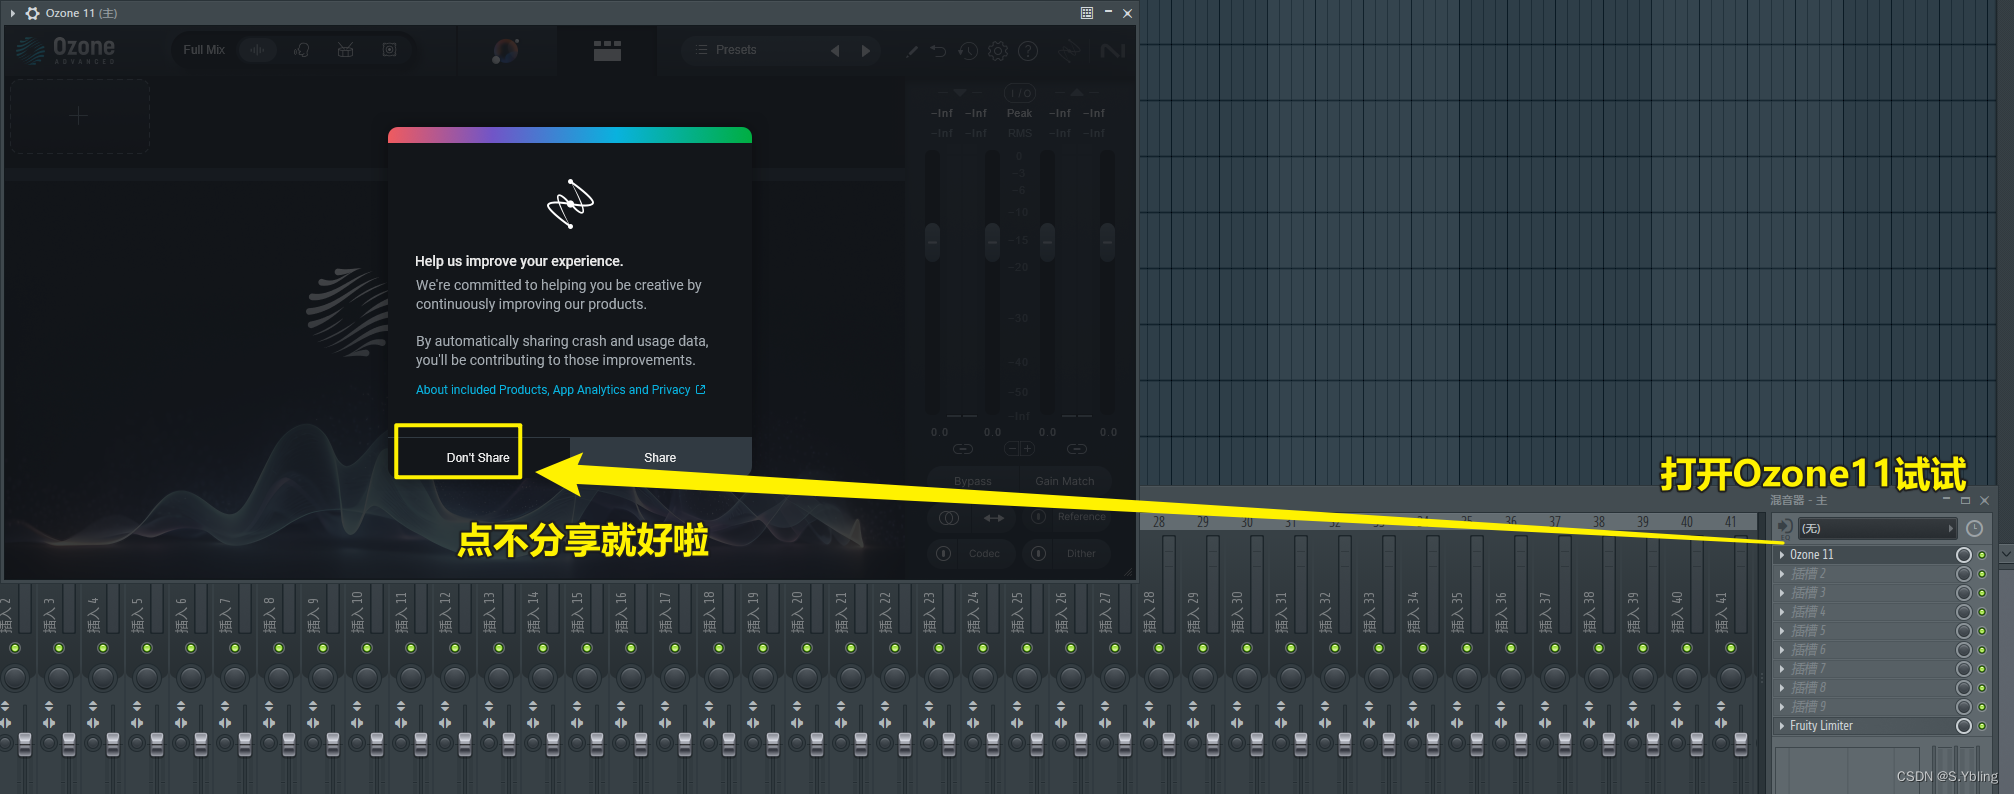Open the Presets list
The image size is (2014, 794).
click(736, 50)
